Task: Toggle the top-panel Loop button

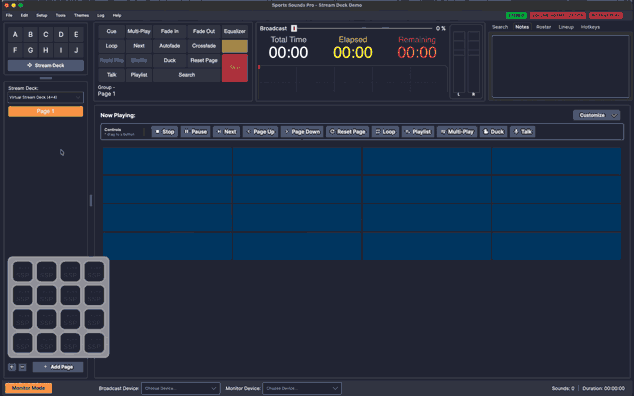Action: 112,46
